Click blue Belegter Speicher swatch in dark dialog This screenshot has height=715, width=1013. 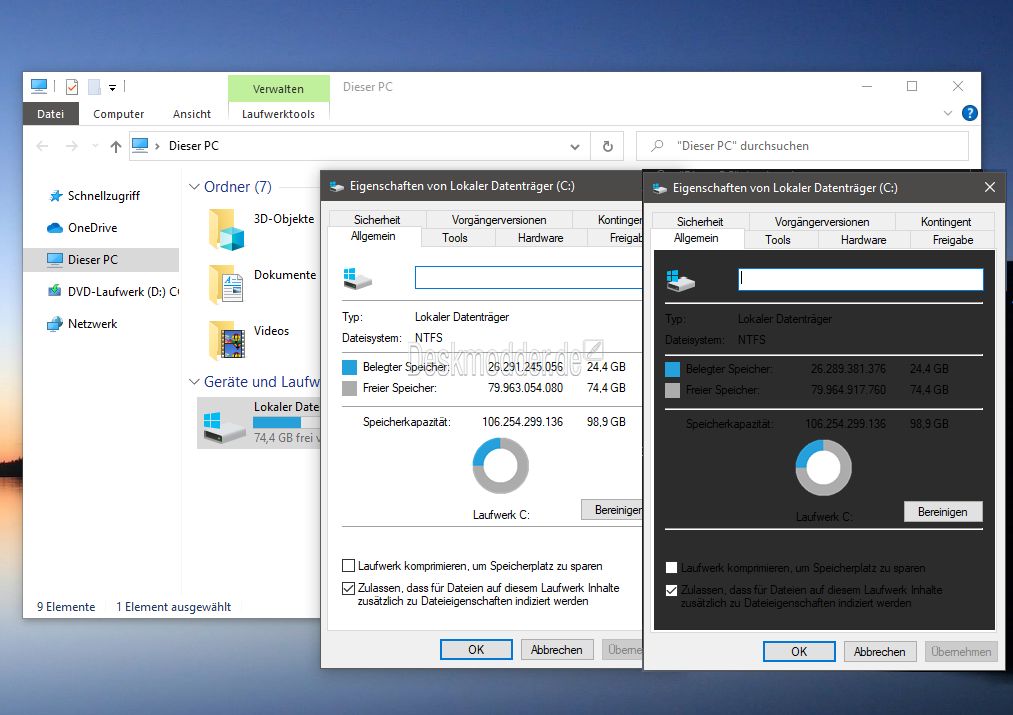tap(673, 369)
